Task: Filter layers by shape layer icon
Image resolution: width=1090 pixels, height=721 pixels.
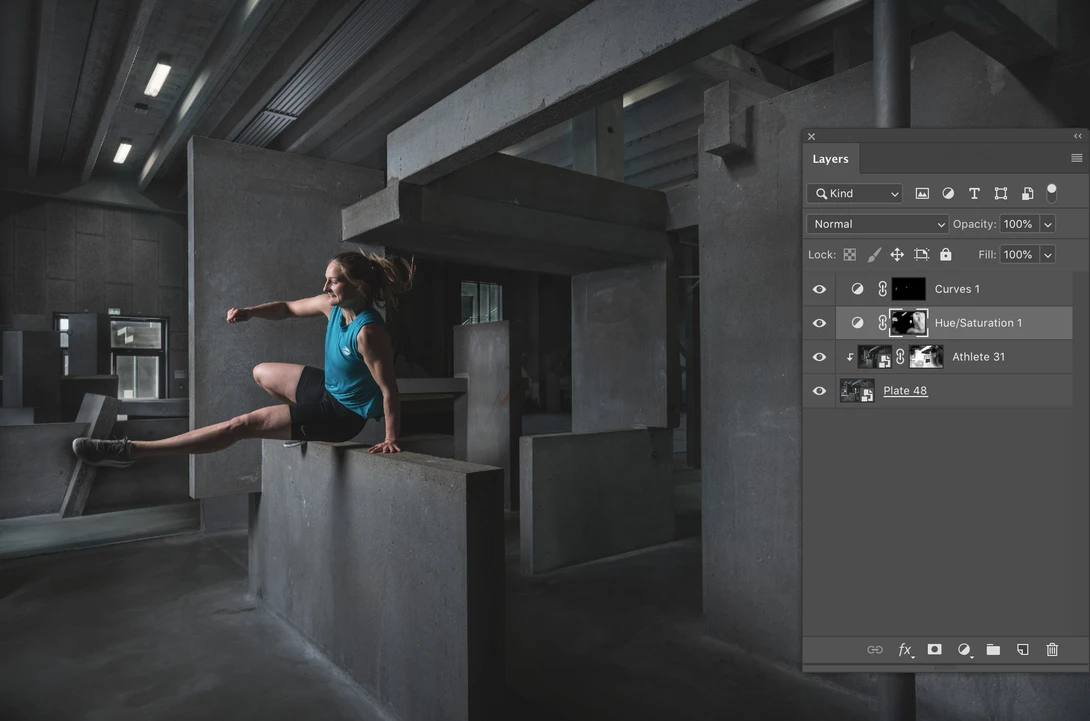Action: tap(1000, 193)
